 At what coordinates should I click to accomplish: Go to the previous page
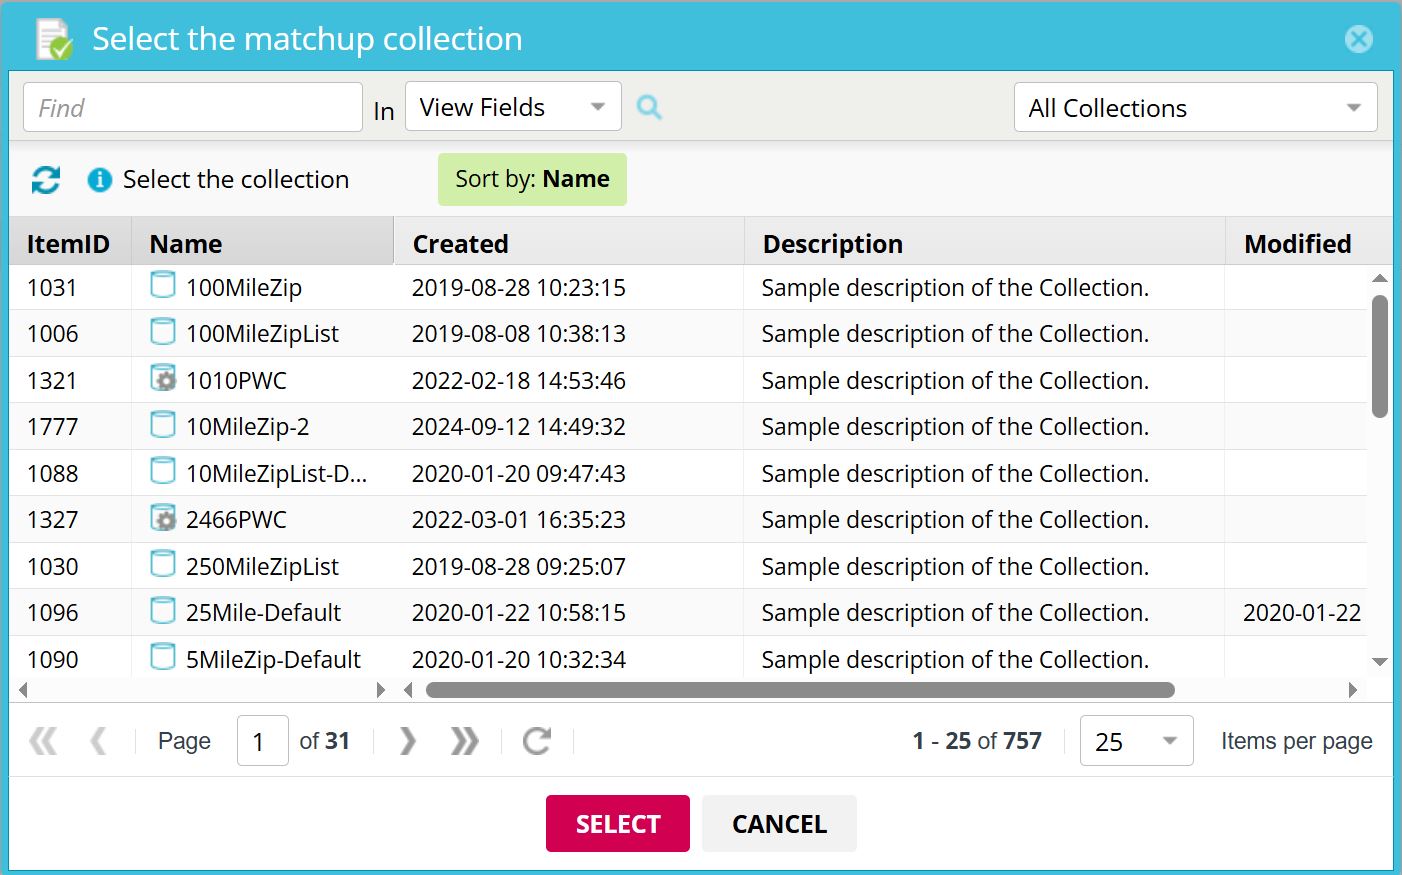(98, 741)
